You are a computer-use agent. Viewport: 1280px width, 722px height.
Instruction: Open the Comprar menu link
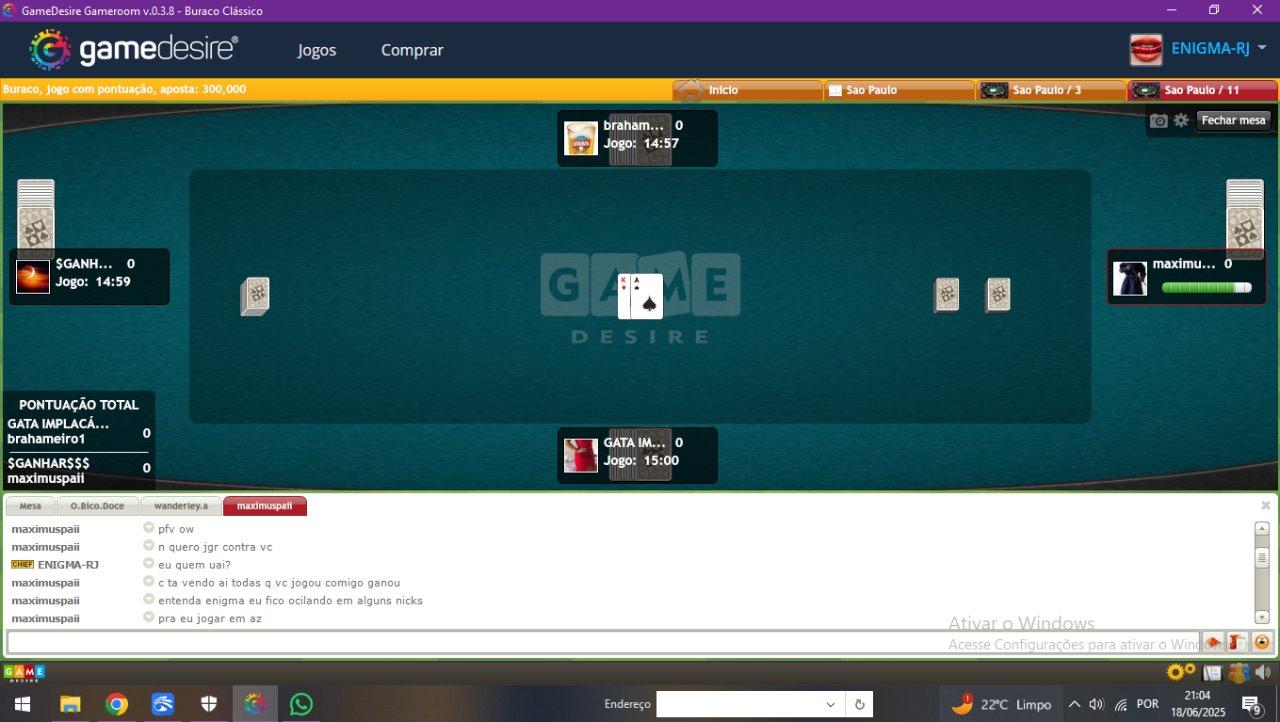[x=412, y=50]
